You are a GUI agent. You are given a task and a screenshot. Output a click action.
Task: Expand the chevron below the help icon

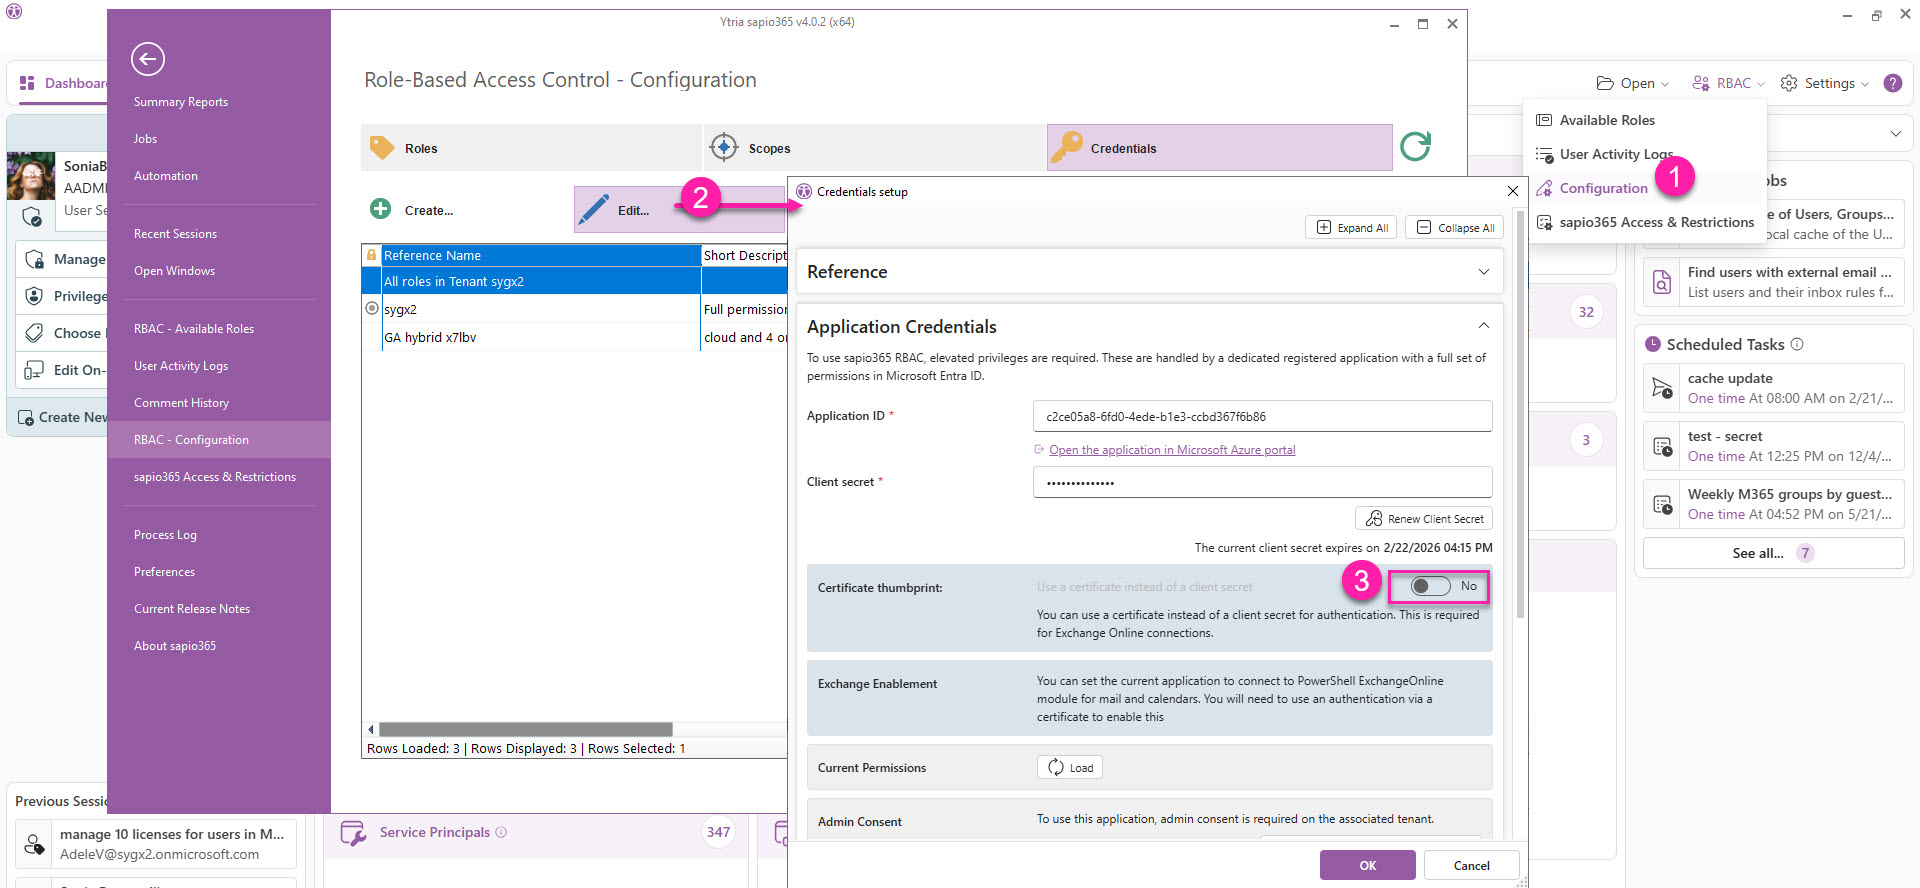point(1895,133)
